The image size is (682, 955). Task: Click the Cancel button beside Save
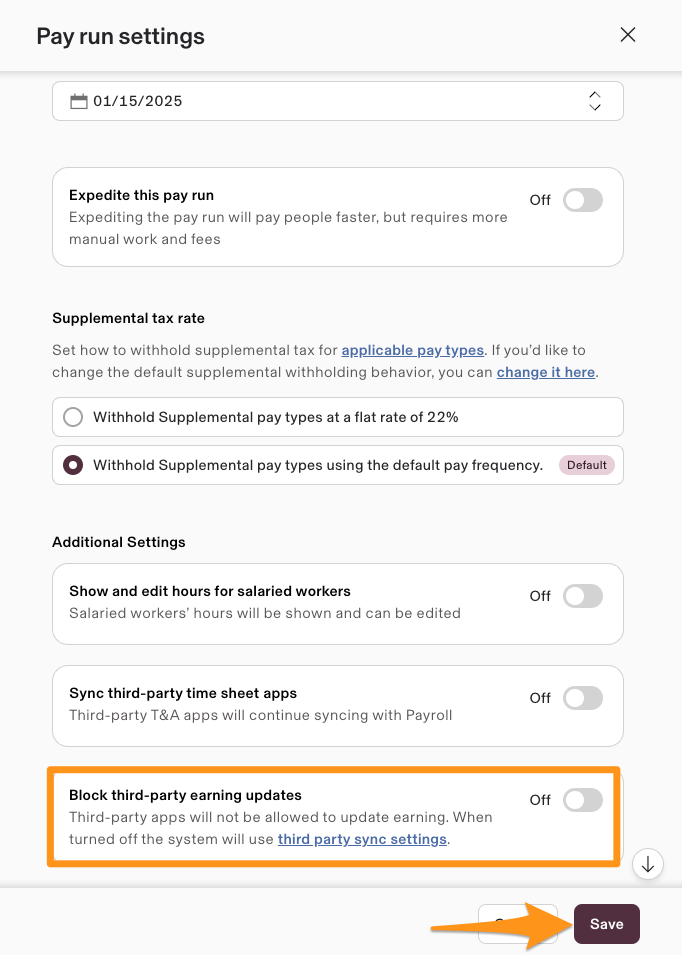click(518, 924)
